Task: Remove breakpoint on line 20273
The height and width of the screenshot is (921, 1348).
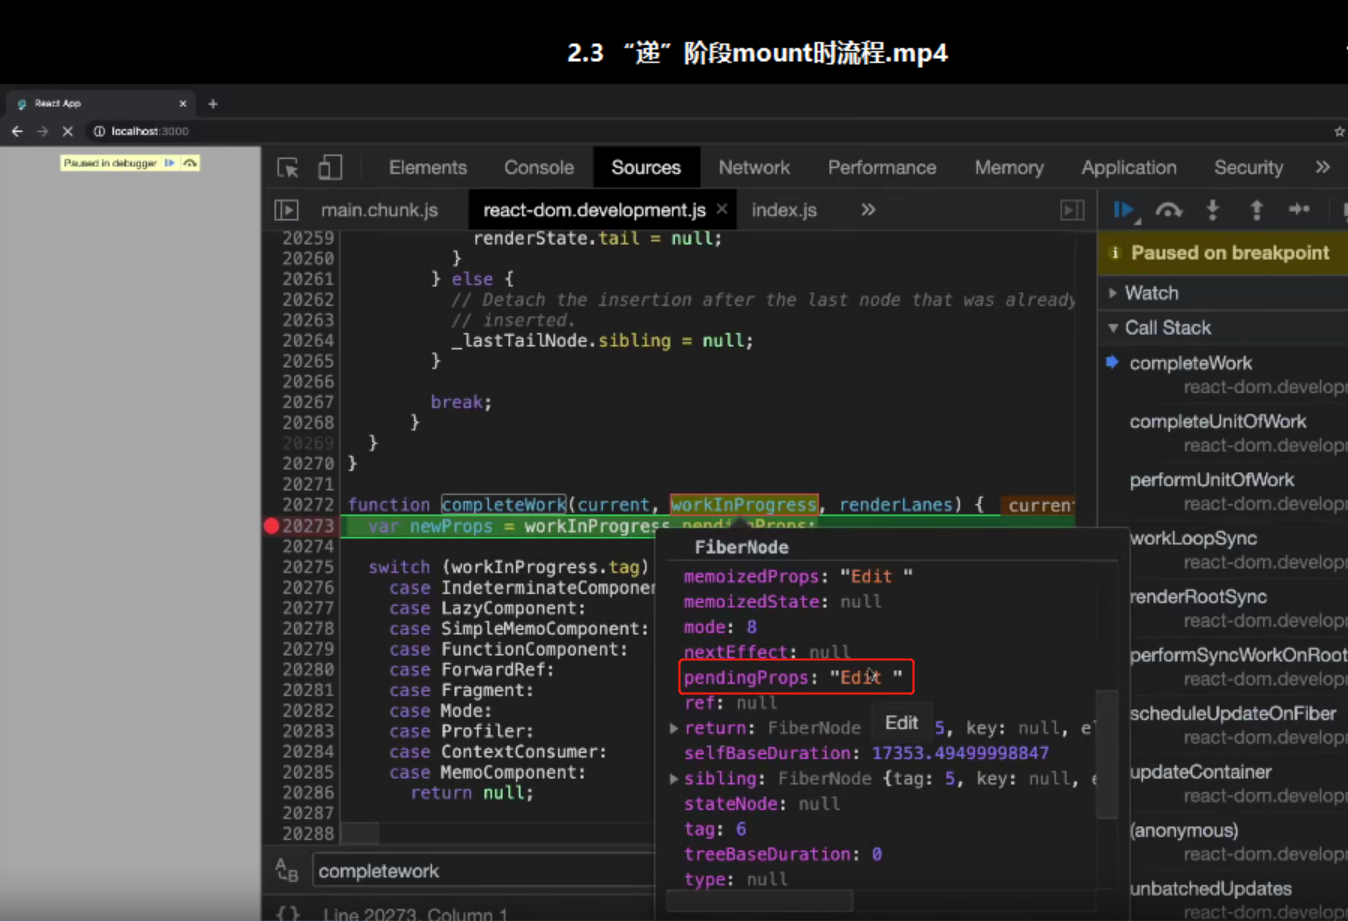Action: pyautogui.click(x=271, y=526)
